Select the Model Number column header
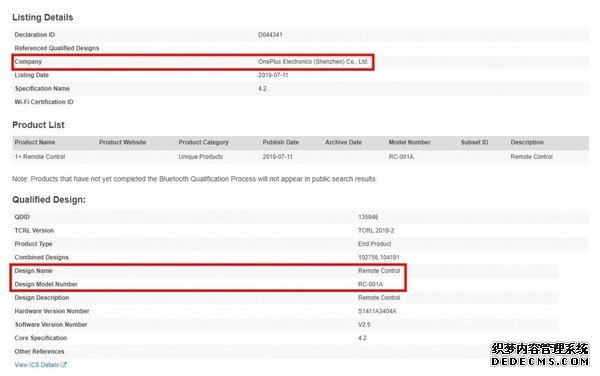This screenshot has height=376, width=600. point(409,142)
